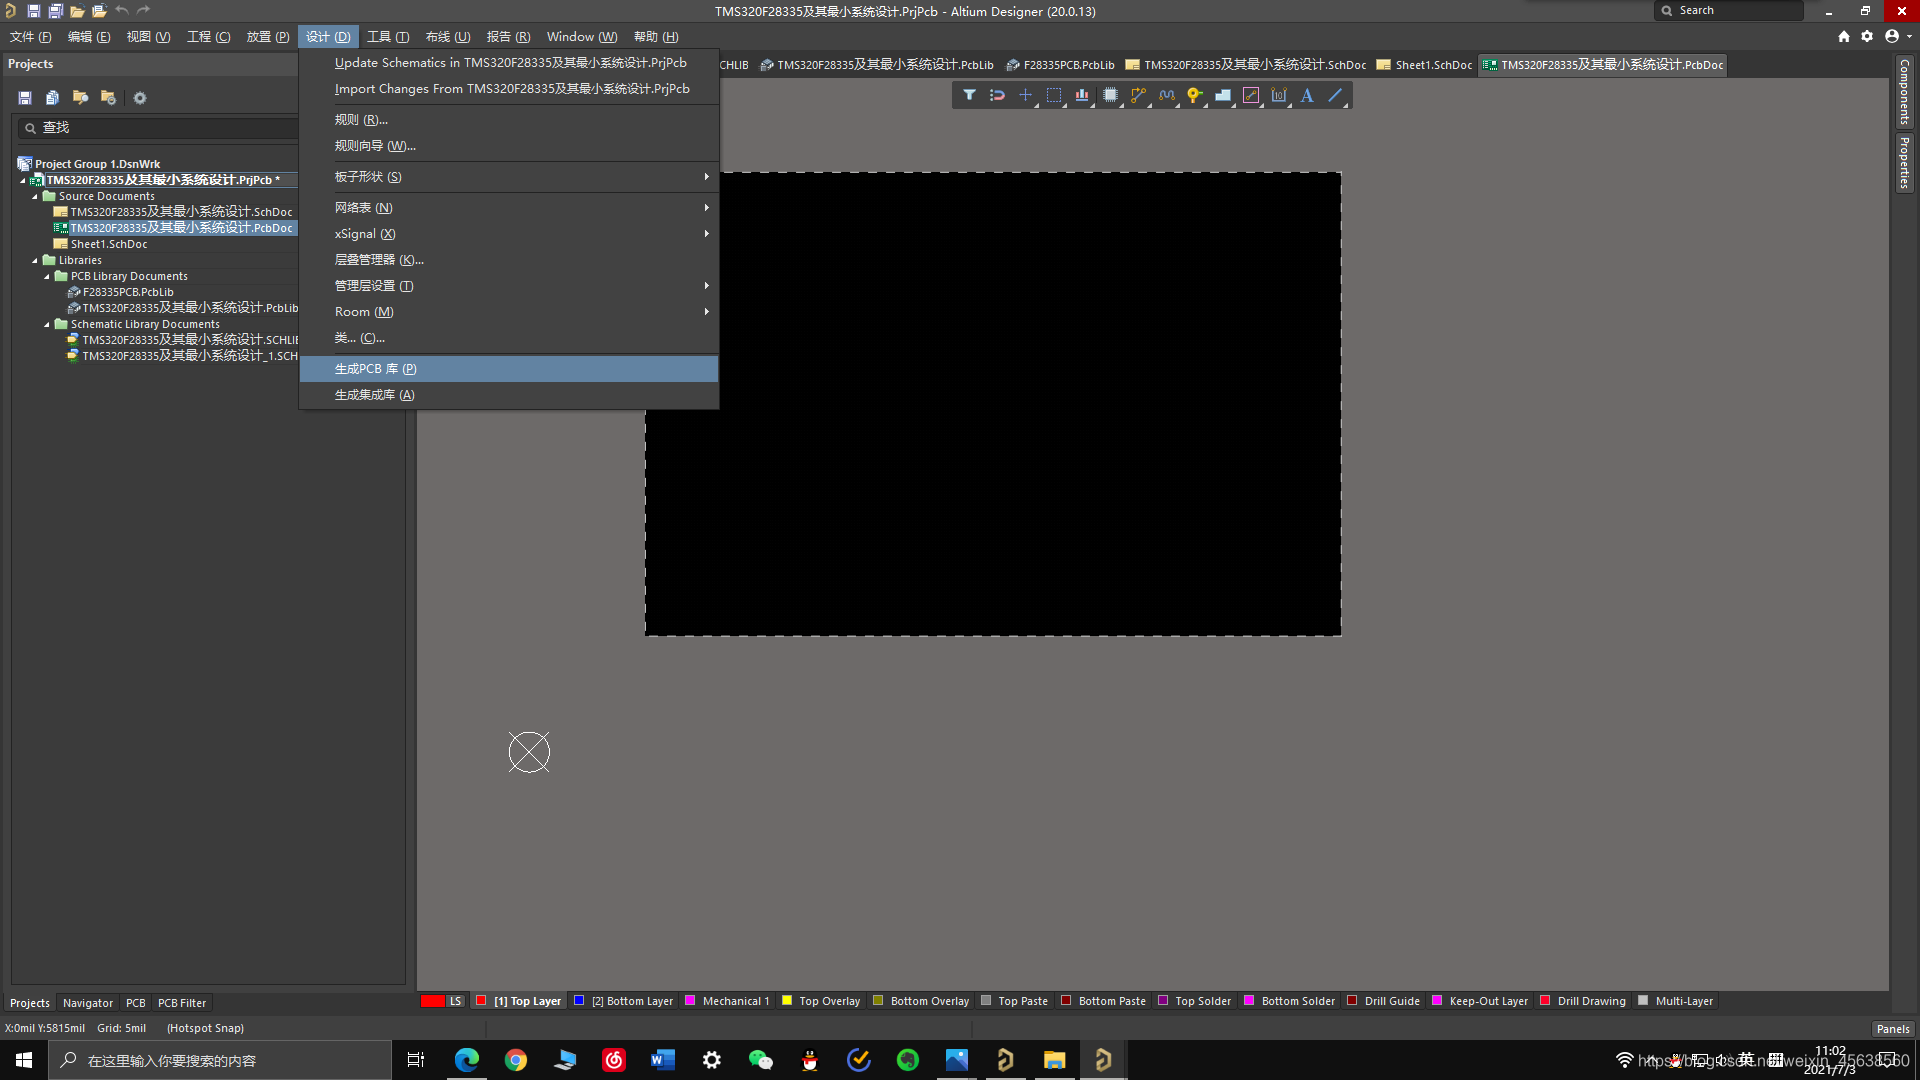Open project settings gear in Projects panel
Image resolution: width=1920 pixels, height=1080 pixels.
(140, 98)
